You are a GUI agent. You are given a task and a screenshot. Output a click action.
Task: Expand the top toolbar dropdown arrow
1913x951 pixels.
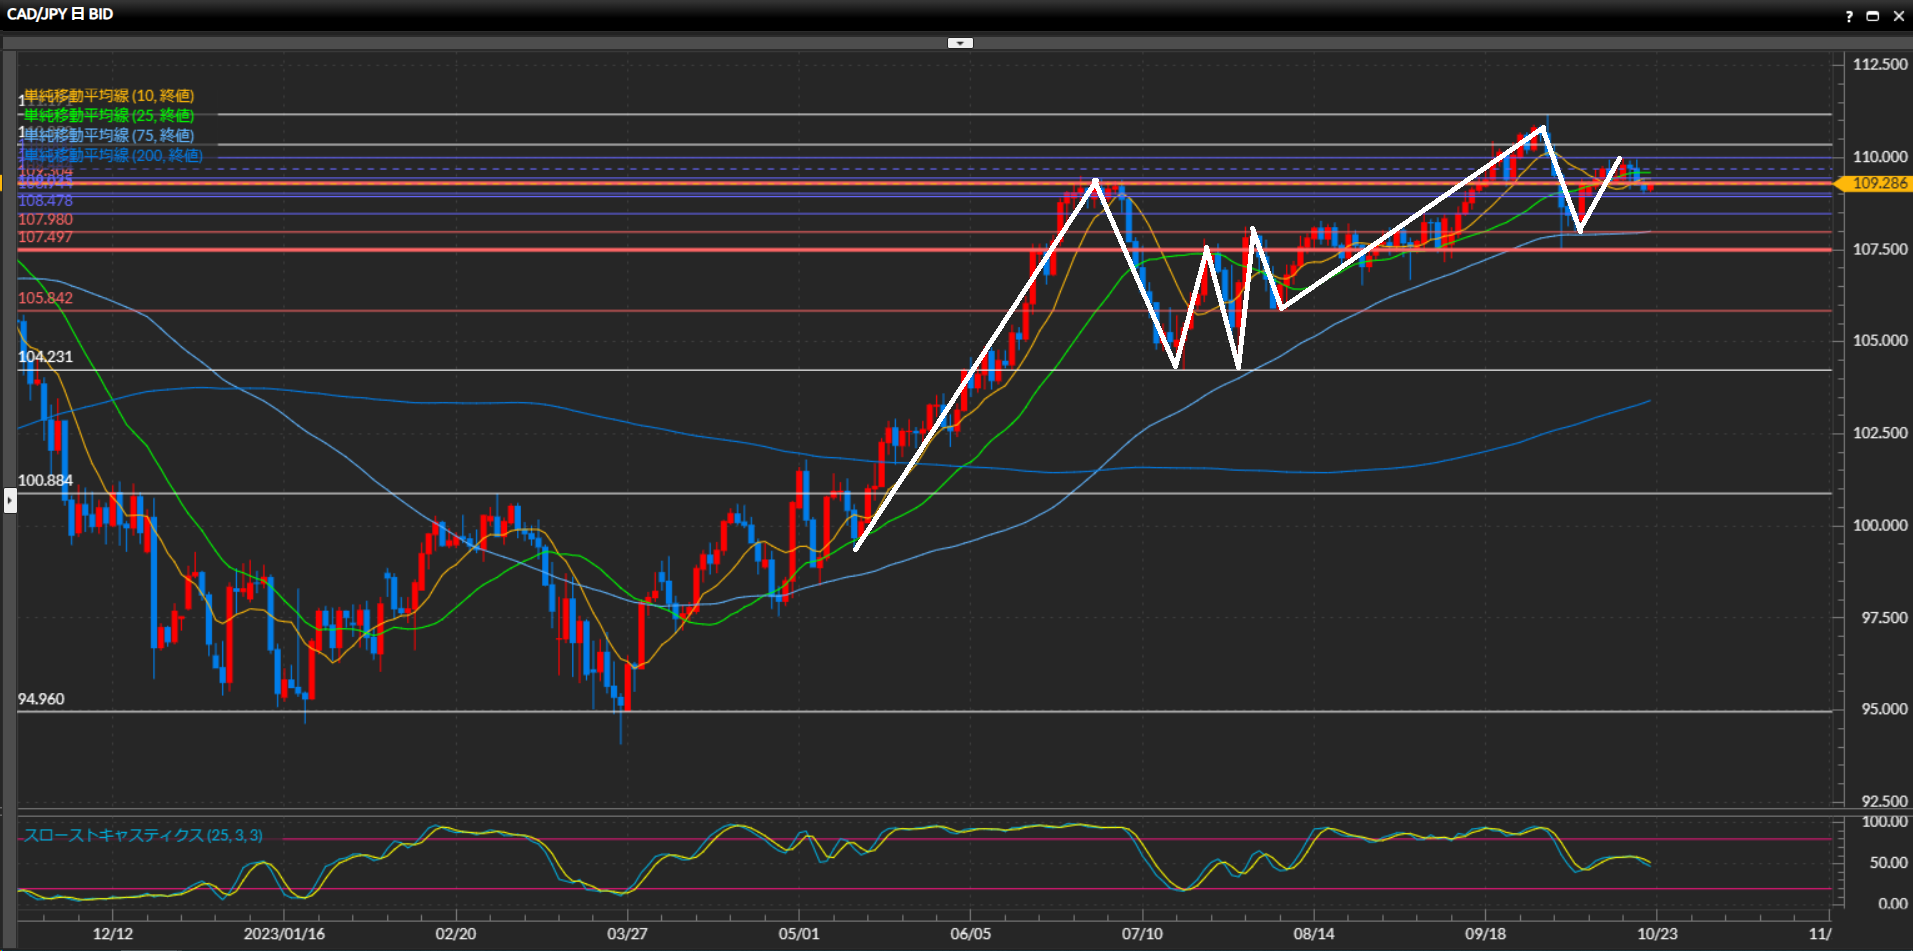pyautogui.click(x=960, y=43)
